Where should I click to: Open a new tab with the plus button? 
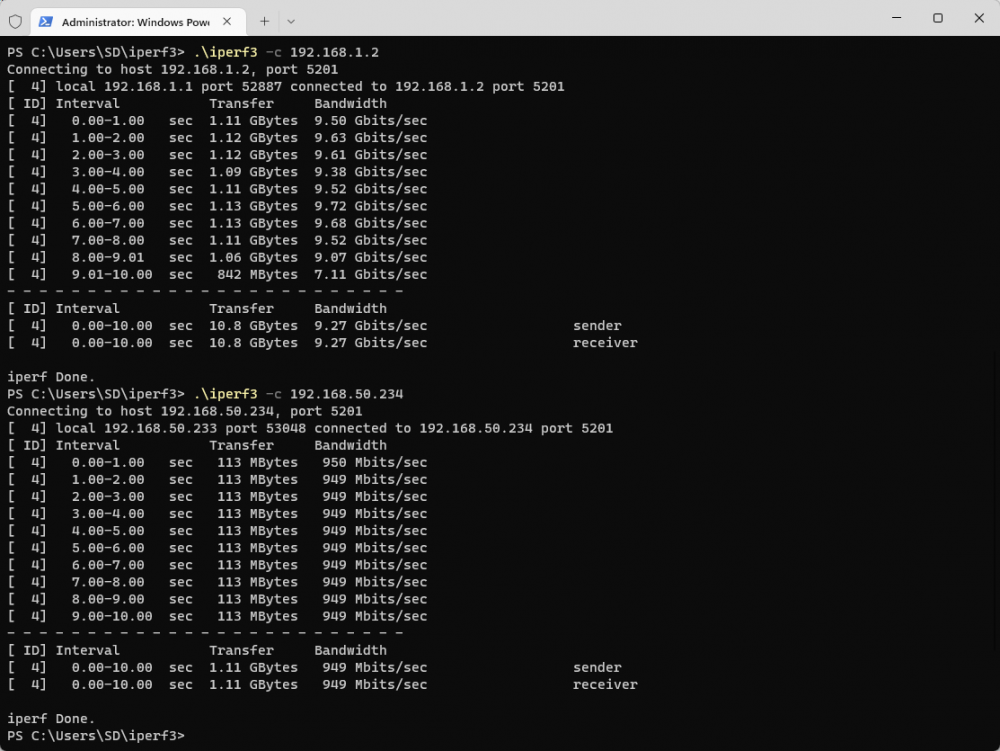pyautogui.click(x=265, y=22)
